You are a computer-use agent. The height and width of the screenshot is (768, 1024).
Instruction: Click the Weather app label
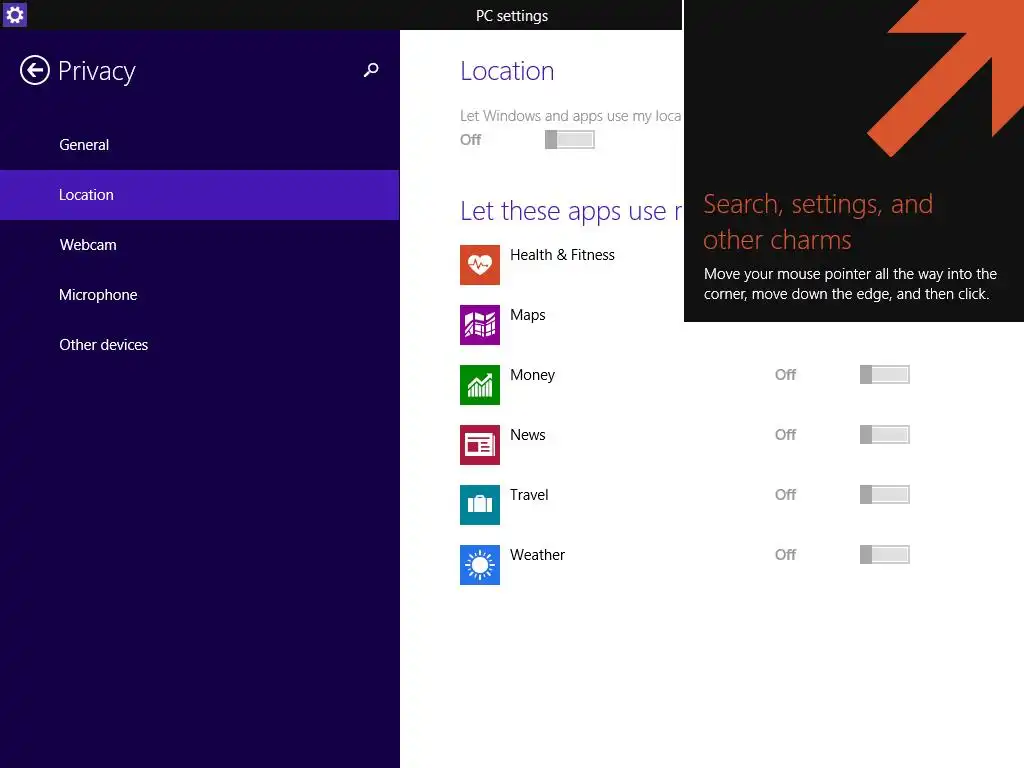(x=537, y=555)
